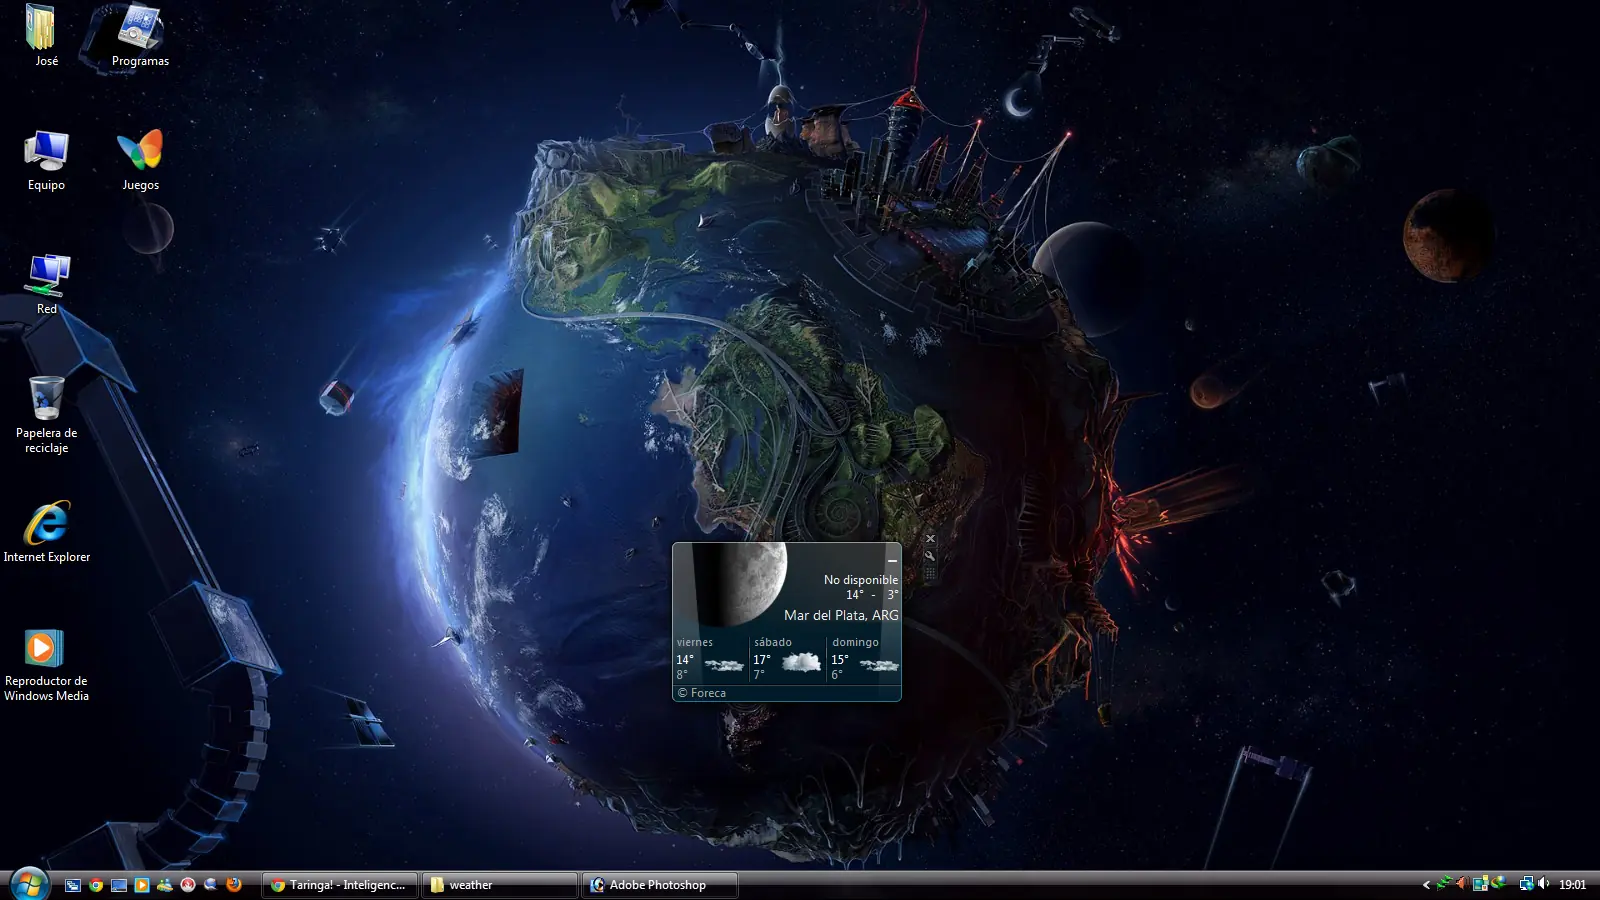
Task: Click the Mar del Plata, ARG location
Action: 841,615
